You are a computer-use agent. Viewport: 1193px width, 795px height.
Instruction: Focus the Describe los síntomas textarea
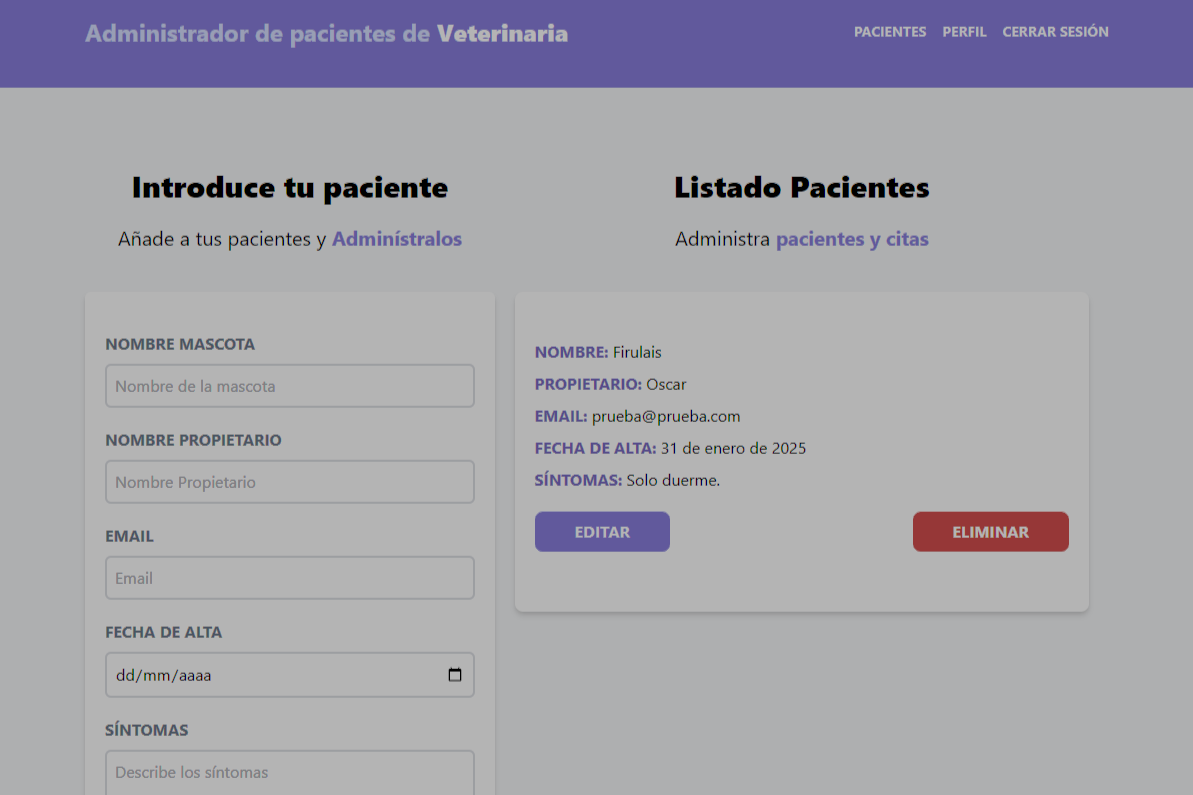289,772
